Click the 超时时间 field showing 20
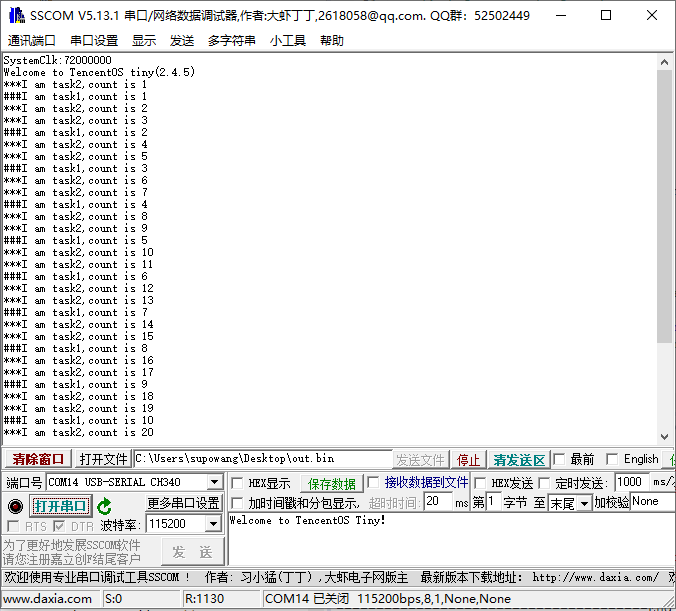Screen dimensions: 676x611 click(x=438, y=501)
